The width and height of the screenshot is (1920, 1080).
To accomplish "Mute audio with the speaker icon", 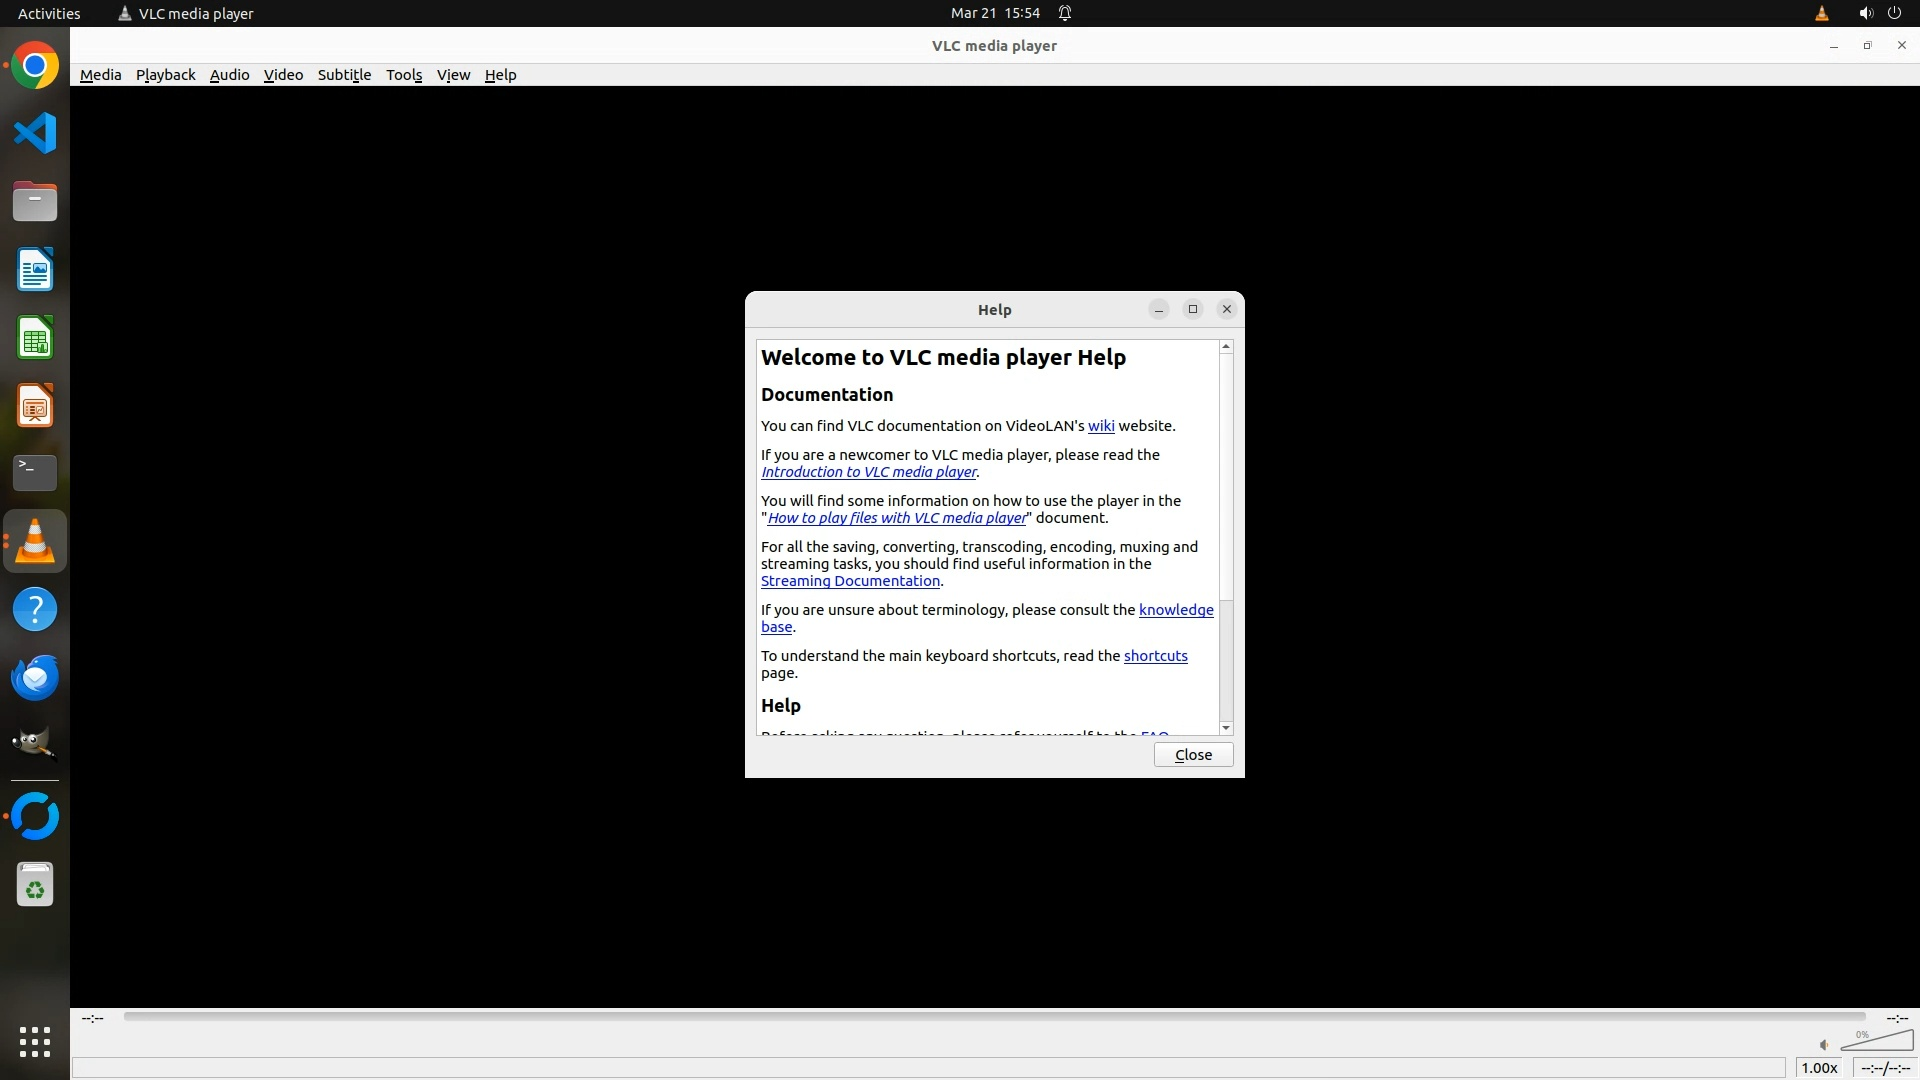I will [1824, 1044].
